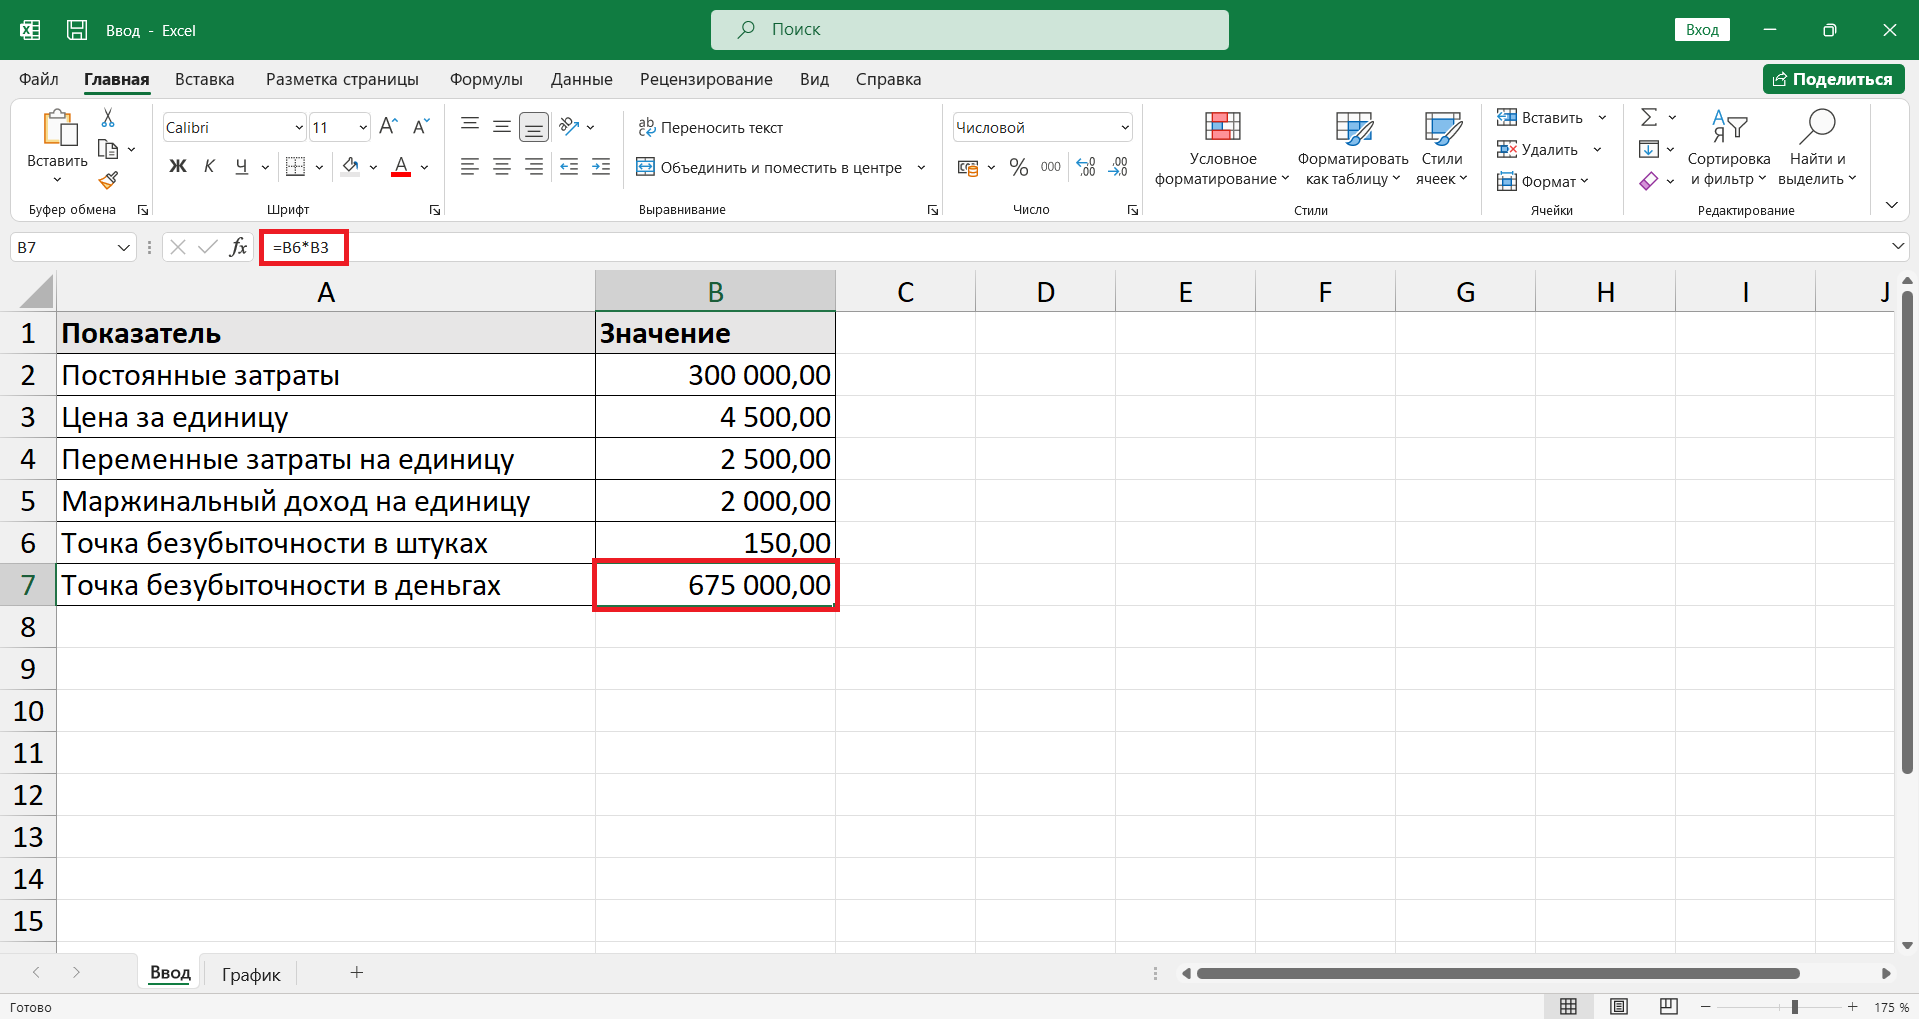
Task: Click the Вставить paste button
Action: (57, 148)
